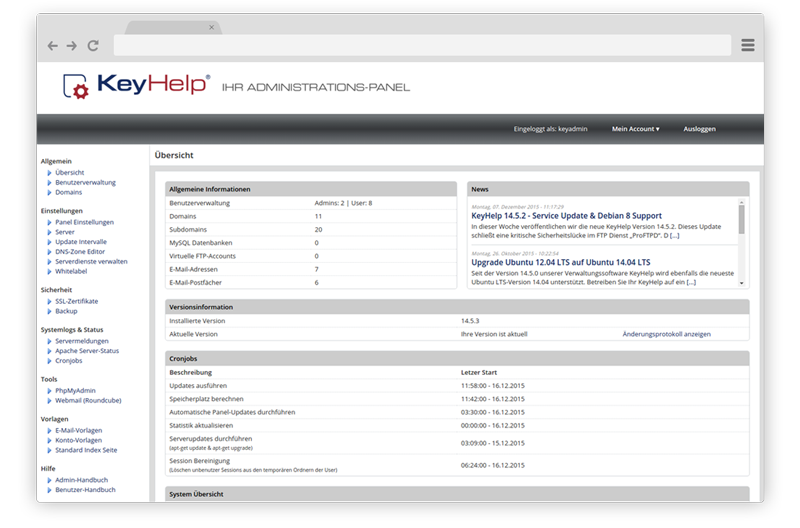Click the News panel scroll-down arrow
This screenshot has width=800, height=528.
pyautogui.click(x=741, y=283)
